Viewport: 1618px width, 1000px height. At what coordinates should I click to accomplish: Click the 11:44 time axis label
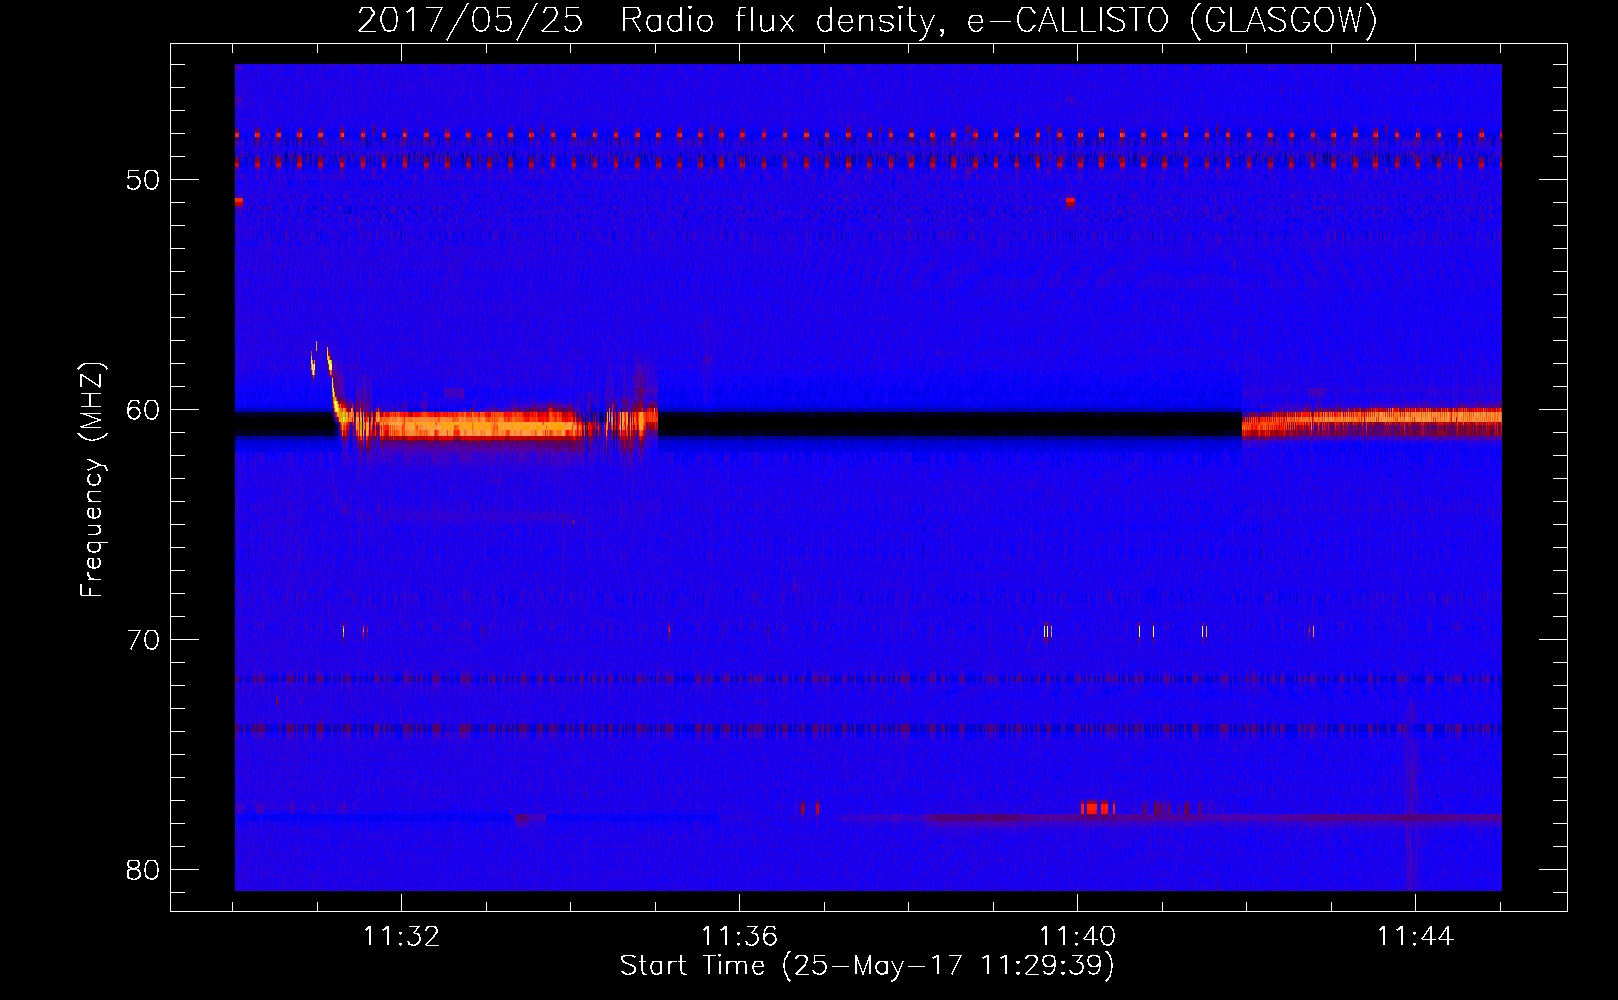[1415, 937]
